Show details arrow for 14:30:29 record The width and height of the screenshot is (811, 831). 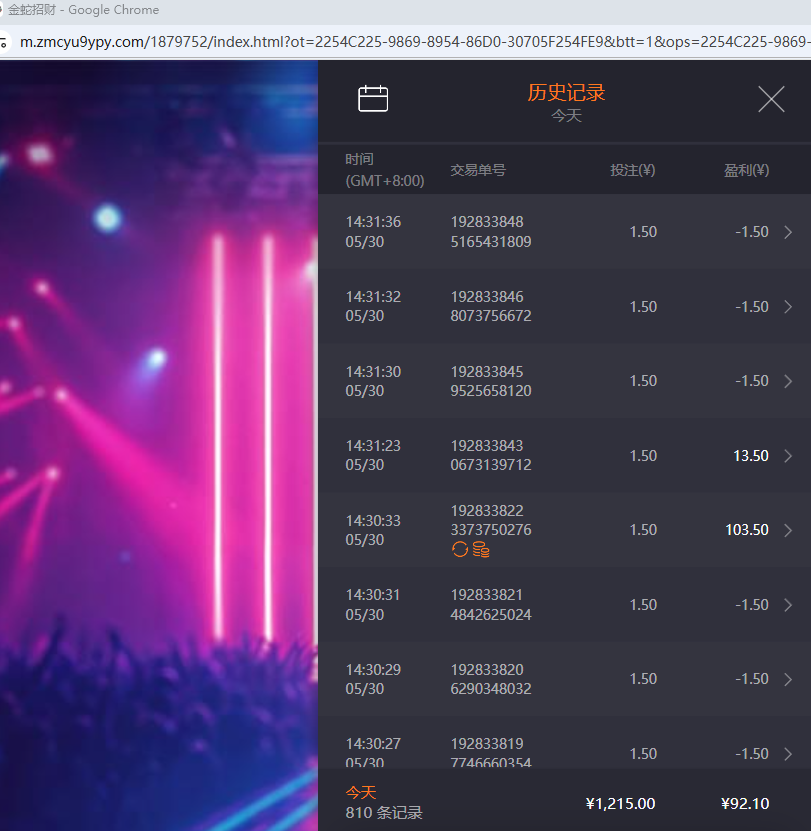(788, 679)
